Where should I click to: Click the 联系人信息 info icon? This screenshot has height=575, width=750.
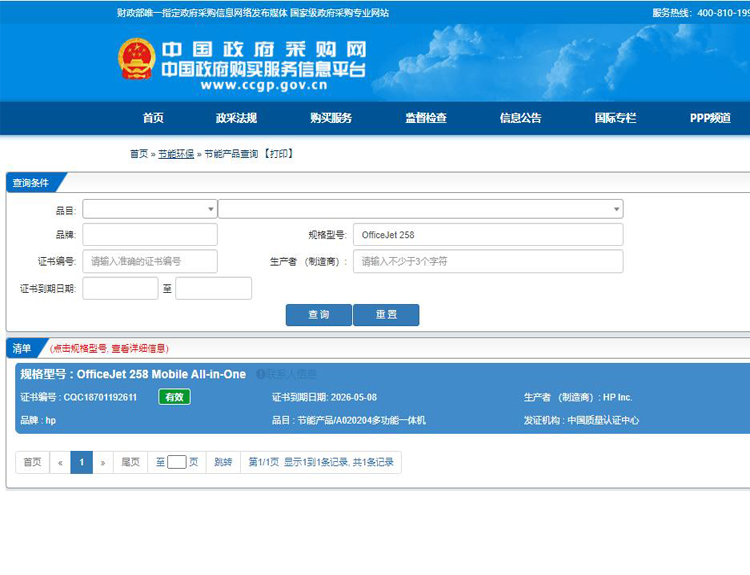(x=260, y=374)
